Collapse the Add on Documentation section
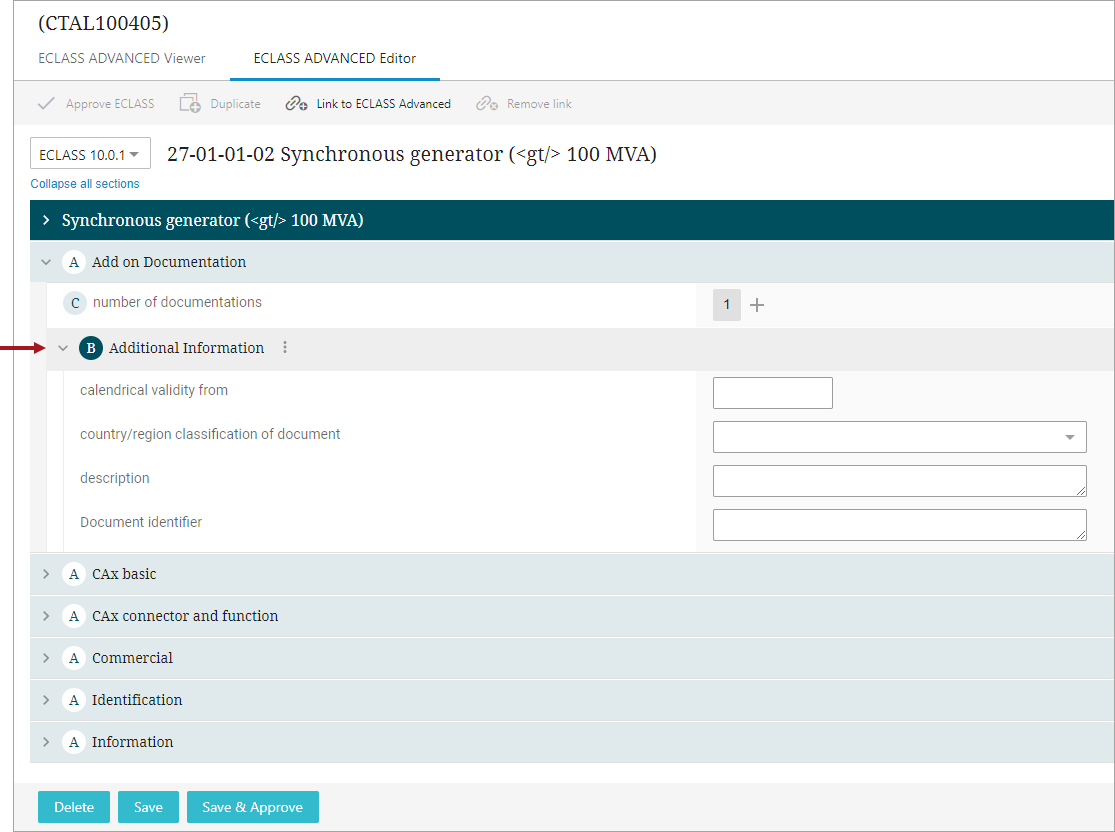This screenshot has height=832, width=1115. pos(46,262)
